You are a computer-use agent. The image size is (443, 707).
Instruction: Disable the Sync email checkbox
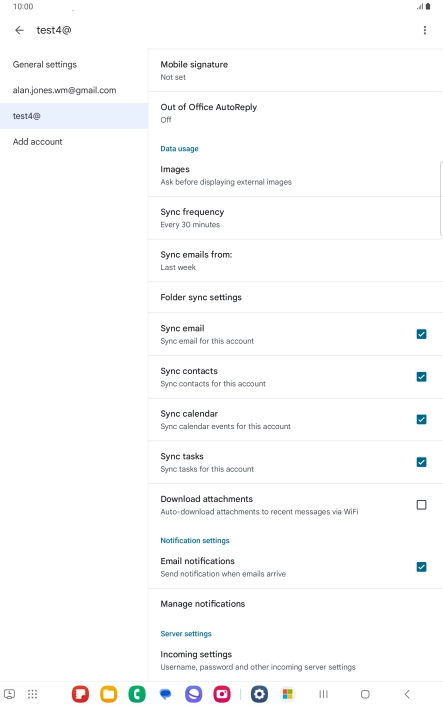click(x=421, y=334)
